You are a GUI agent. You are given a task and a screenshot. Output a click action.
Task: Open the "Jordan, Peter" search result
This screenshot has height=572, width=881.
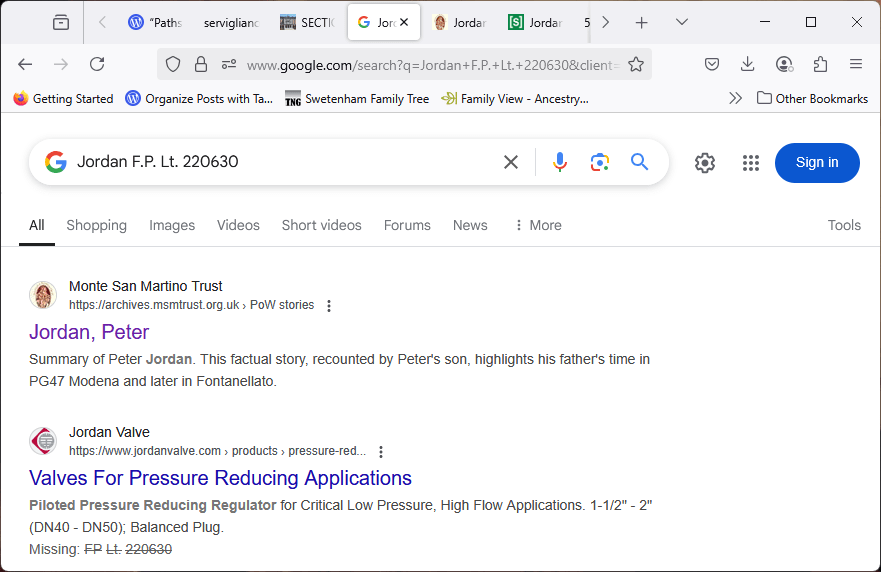pos(89,332)
